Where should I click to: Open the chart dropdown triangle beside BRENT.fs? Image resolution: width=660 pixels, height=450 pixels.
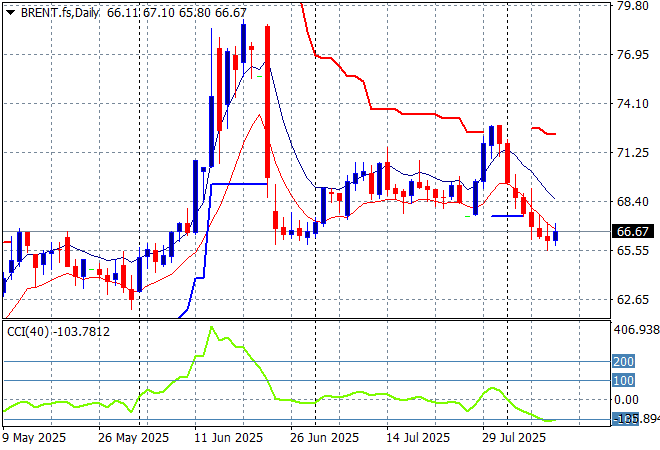click(11, 13)
